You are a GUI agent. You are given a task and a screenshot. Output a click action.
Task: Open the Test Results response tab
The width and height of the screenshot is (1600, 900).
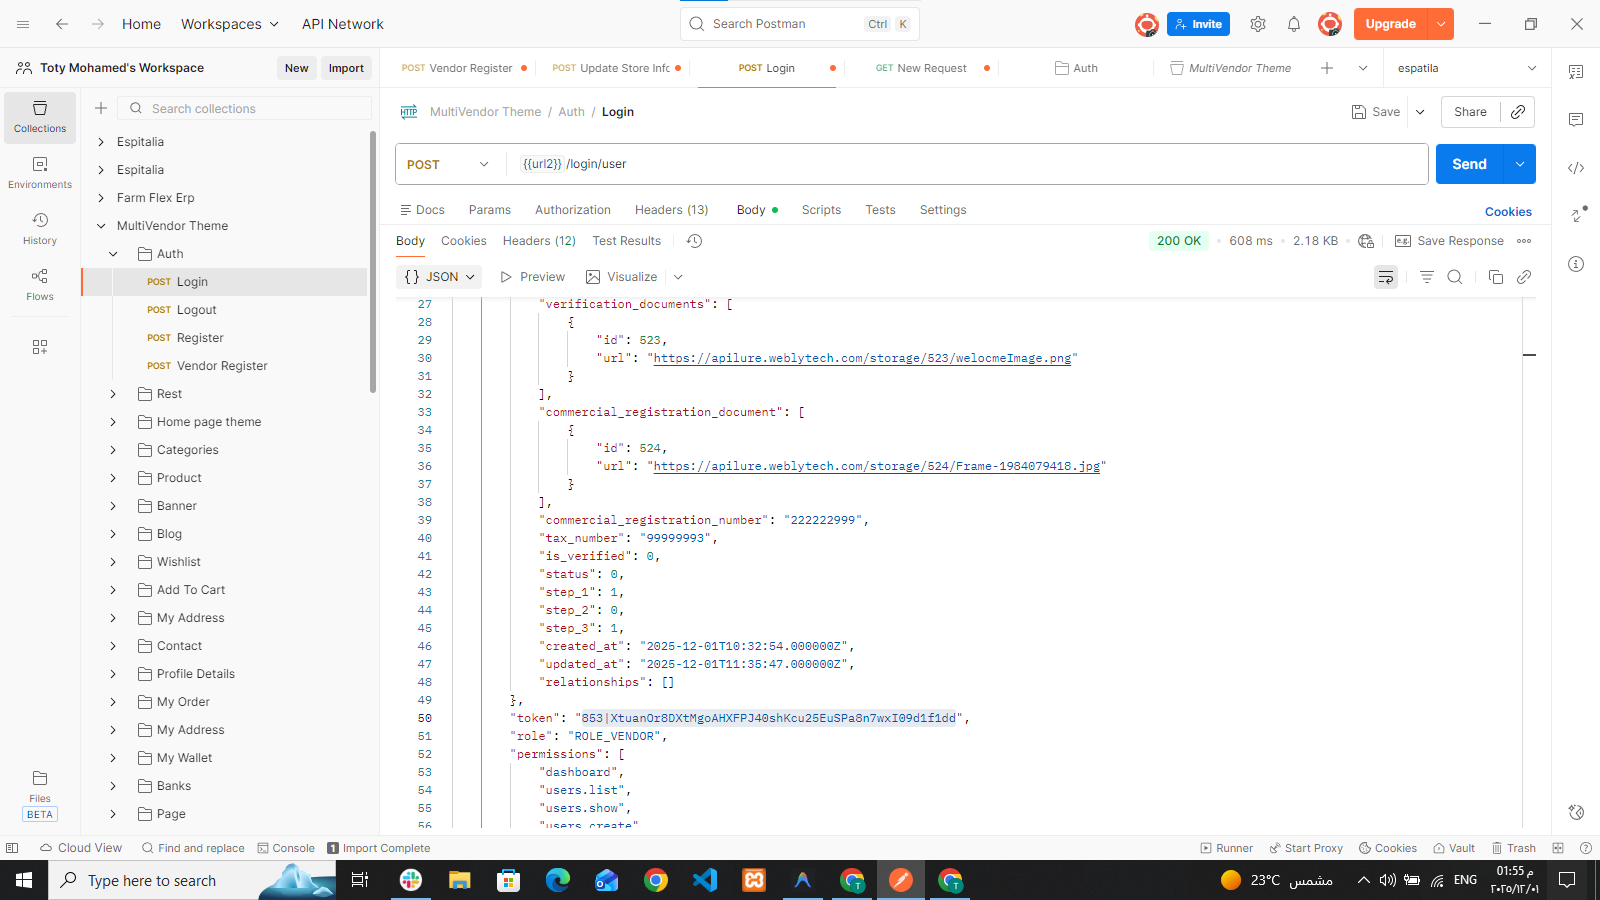click(626, 241)
